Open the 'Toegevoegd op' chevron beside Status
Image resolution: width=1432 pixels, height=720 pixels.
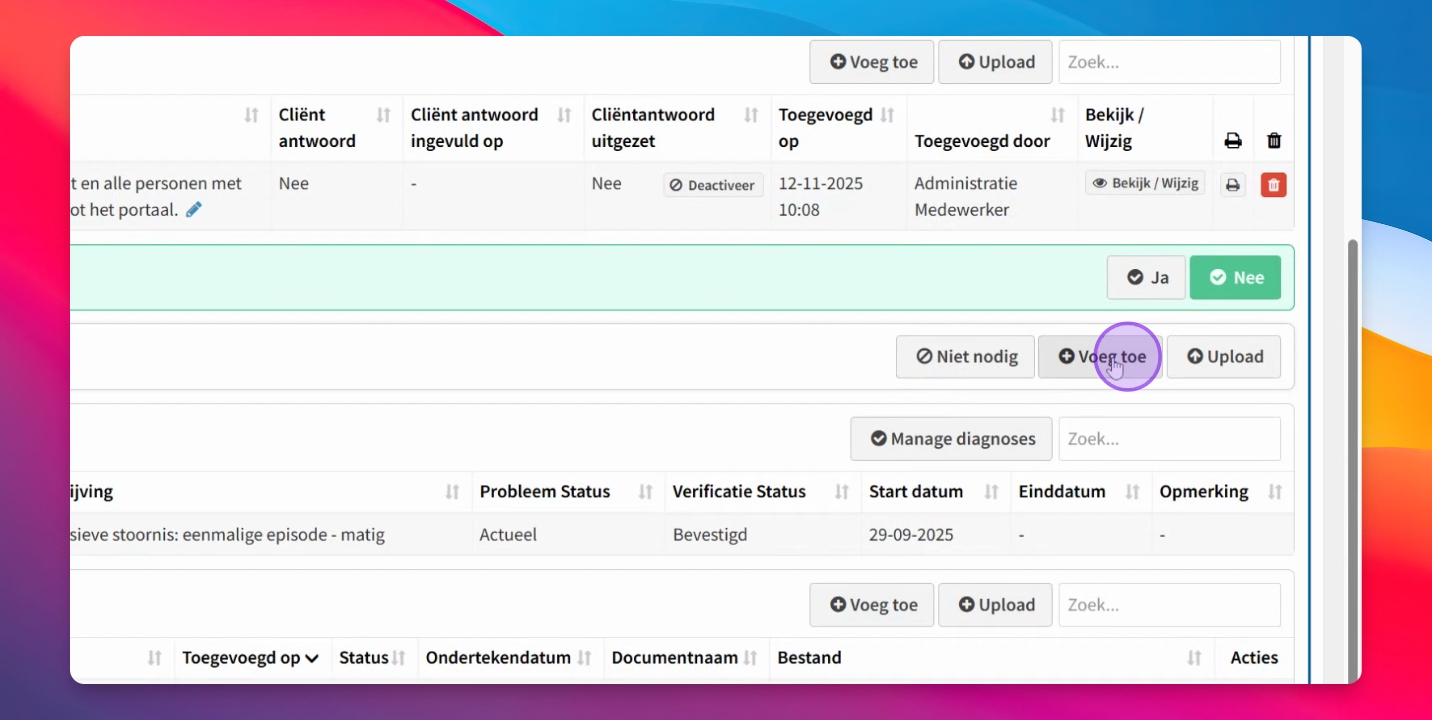coord(312,658)
